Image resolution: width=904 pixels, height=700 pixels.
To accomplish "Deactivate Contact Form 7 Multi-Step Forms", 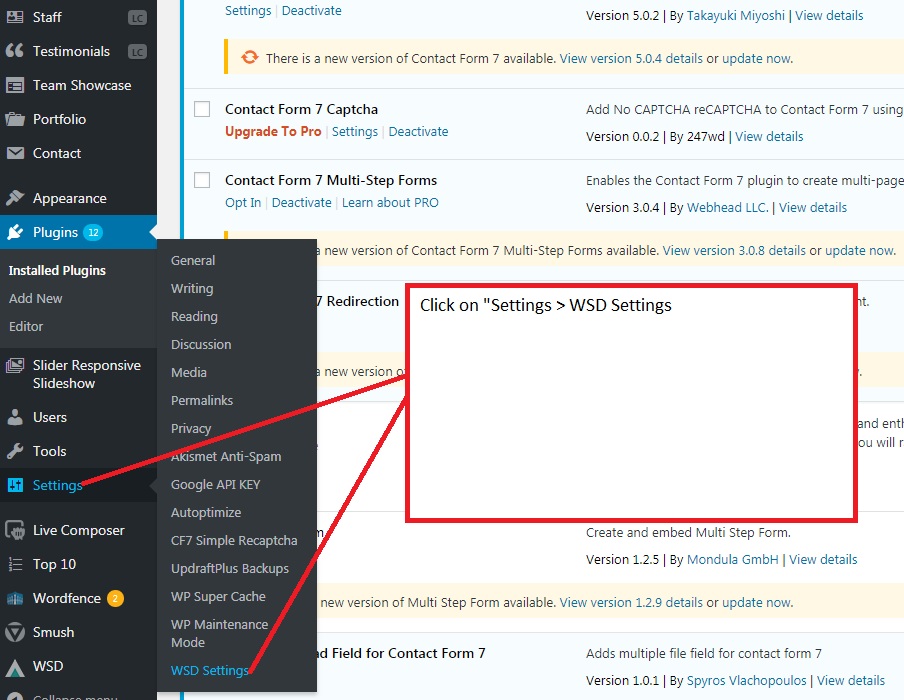I will click(x=302, y=203).
